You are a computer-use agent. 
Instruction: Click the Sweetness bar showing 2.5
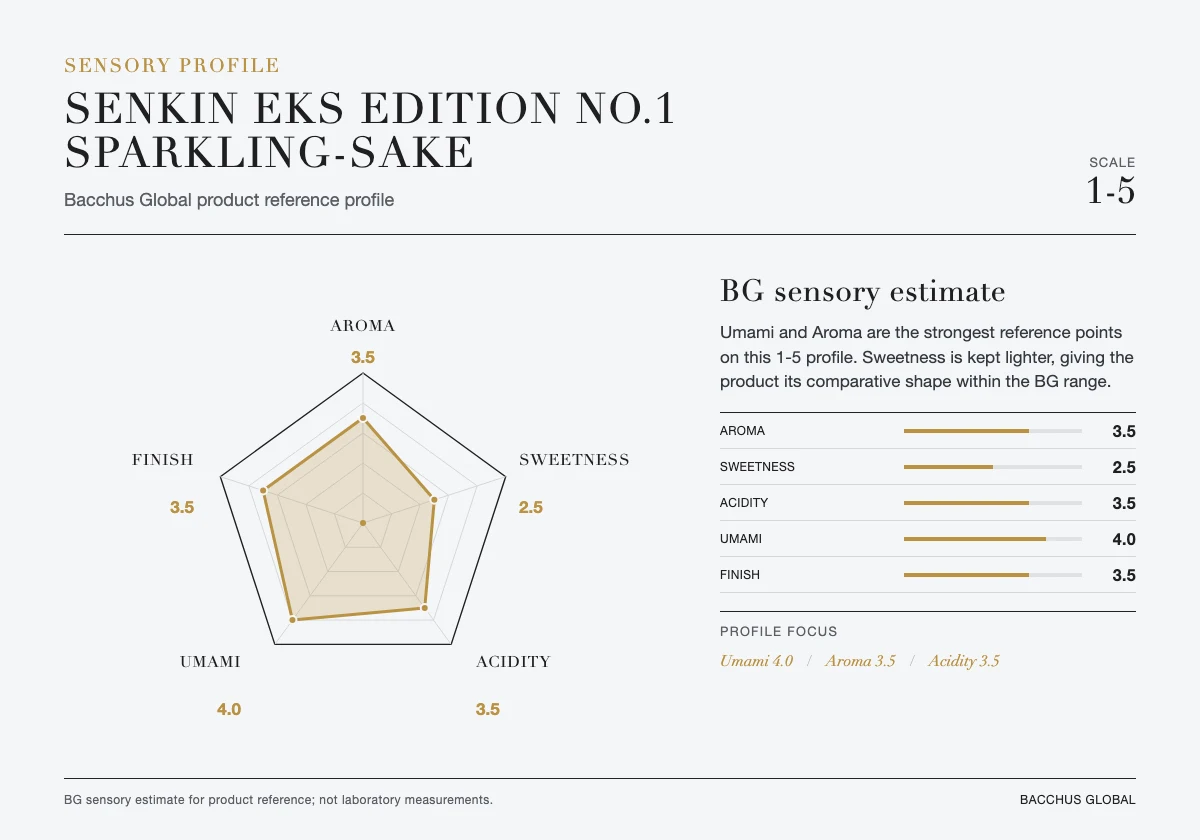(x=993, y=467)
